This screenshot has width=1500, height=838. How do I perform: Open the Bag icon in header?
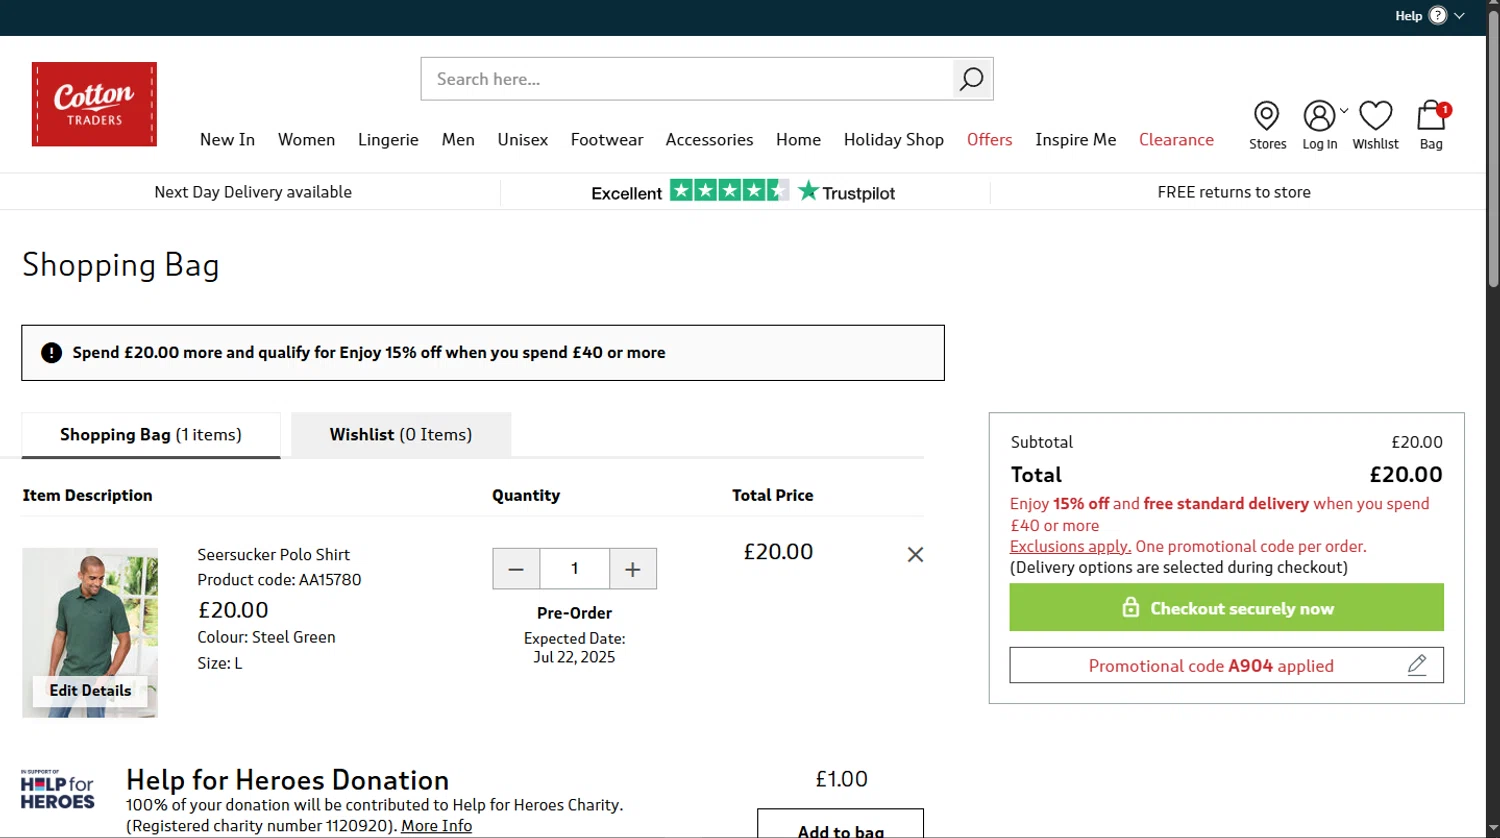tap(1431, 116)
